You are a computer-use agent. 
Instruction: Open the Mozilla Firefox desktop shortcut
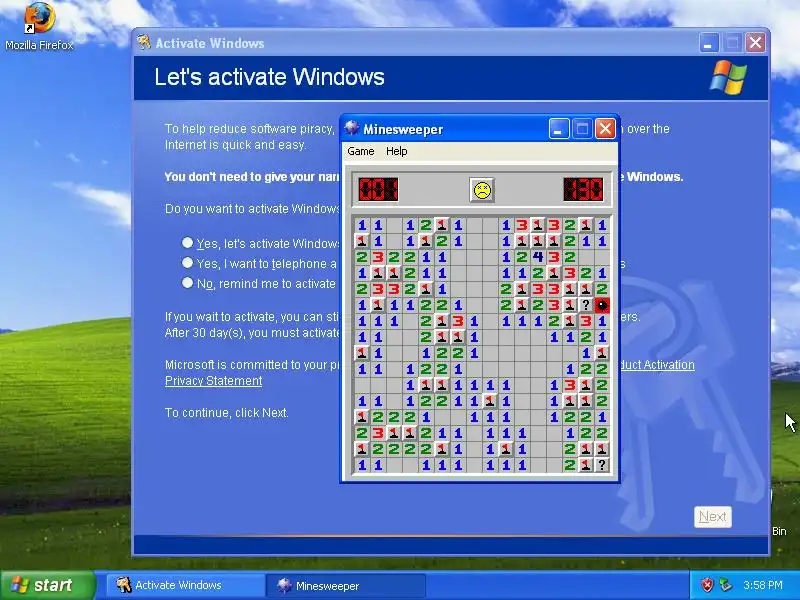click(x=39, y=26)
